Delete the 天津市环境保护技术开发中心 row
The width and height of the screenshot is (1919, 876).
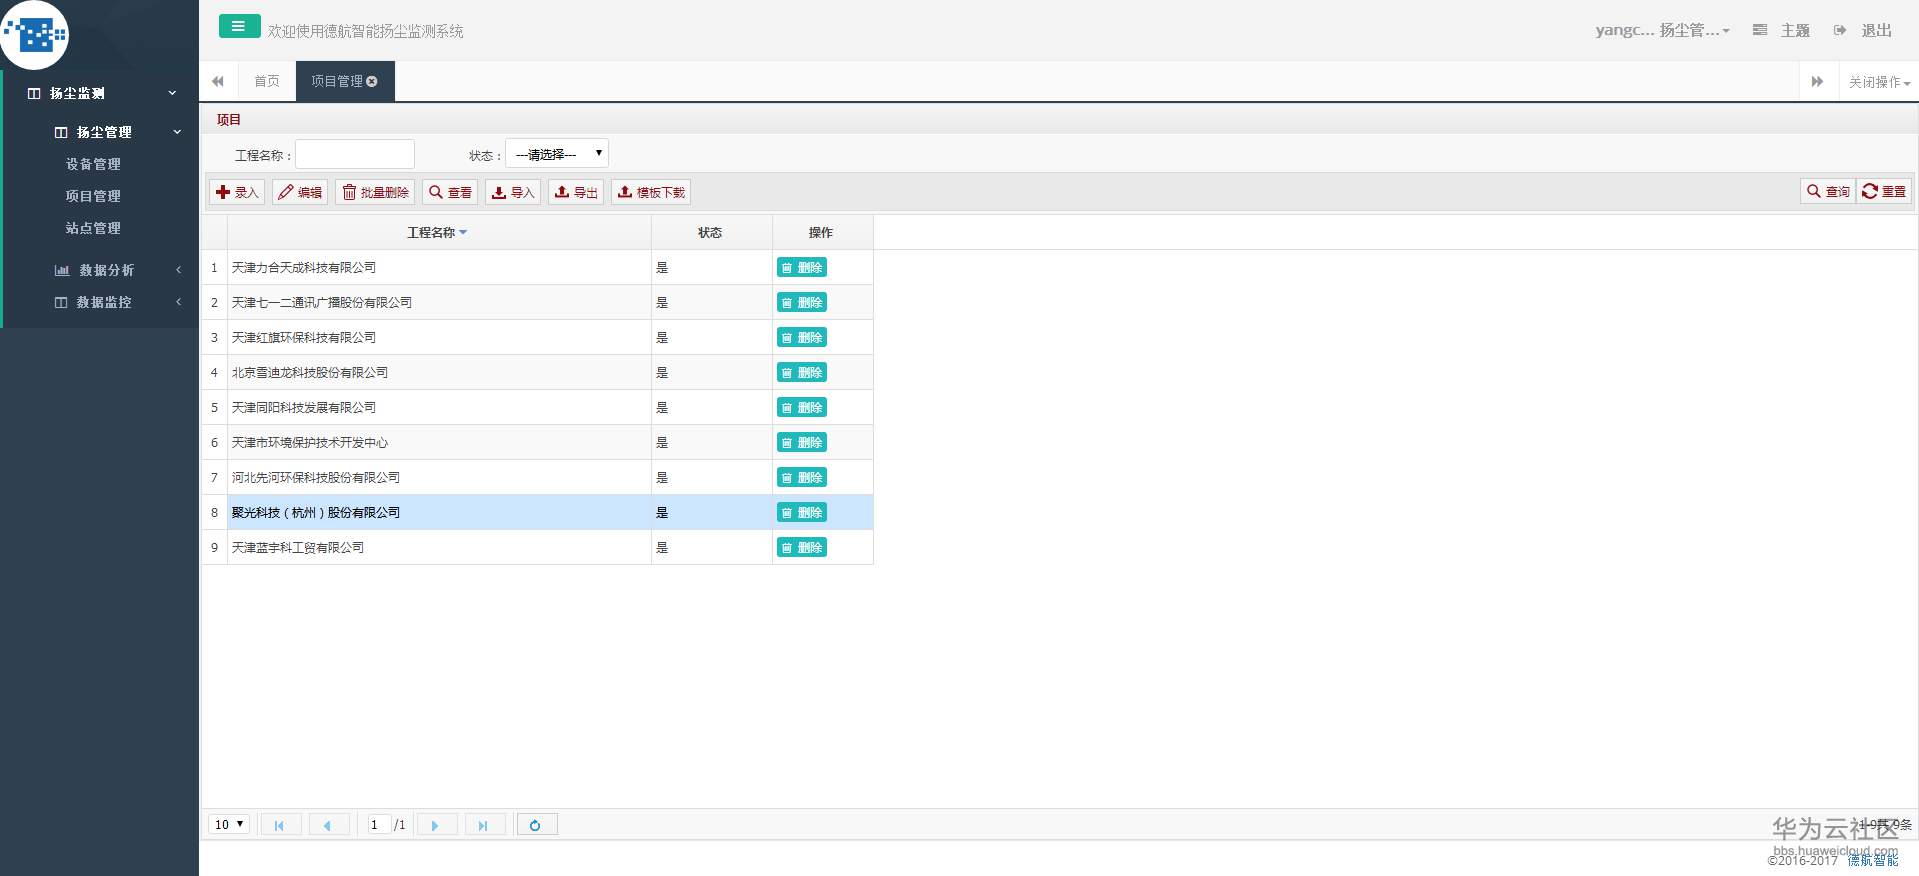802,443
